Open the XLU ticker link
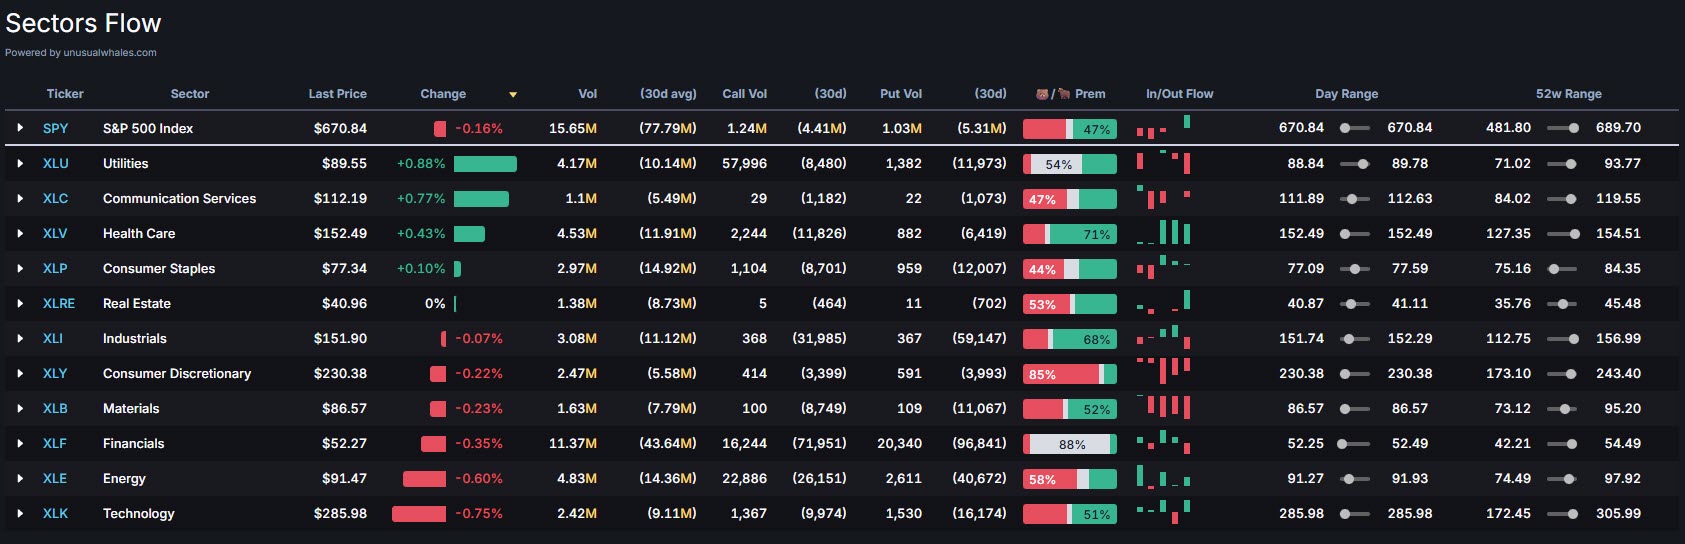The width and height of the screenshot is (1685, 544). (56, 163)
